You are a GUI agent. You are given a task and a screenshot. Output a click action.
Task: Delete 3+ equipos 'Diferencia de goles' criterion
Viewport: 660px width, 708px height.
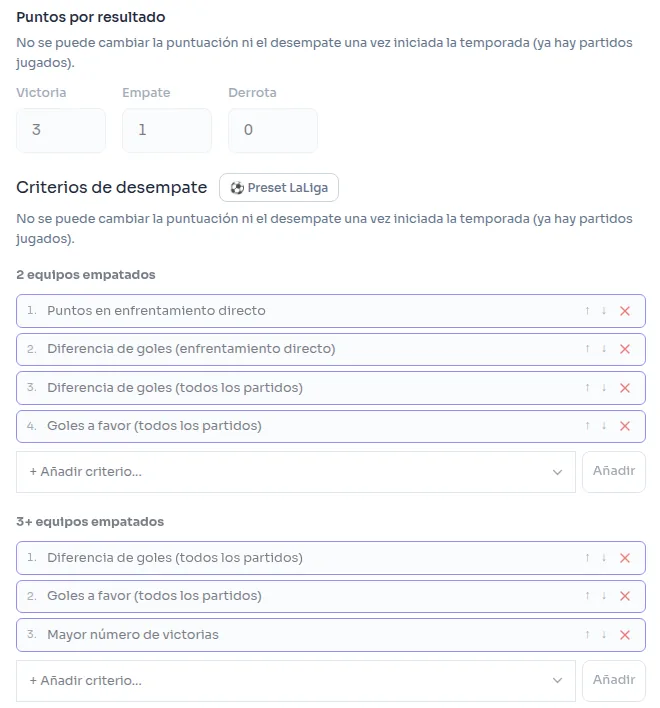tap(625, 558)
